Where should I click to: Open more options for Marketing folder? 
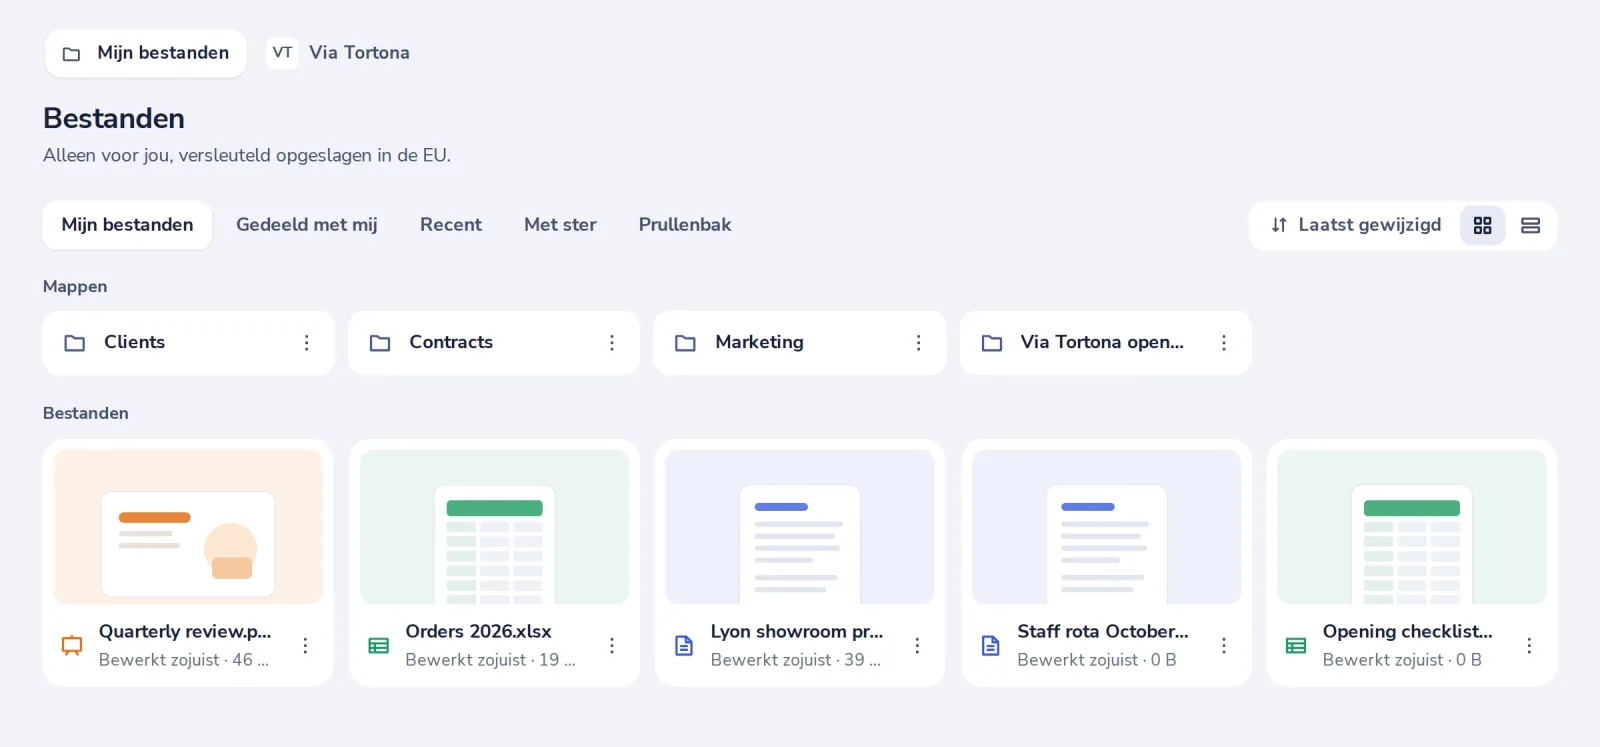(918, 343)
